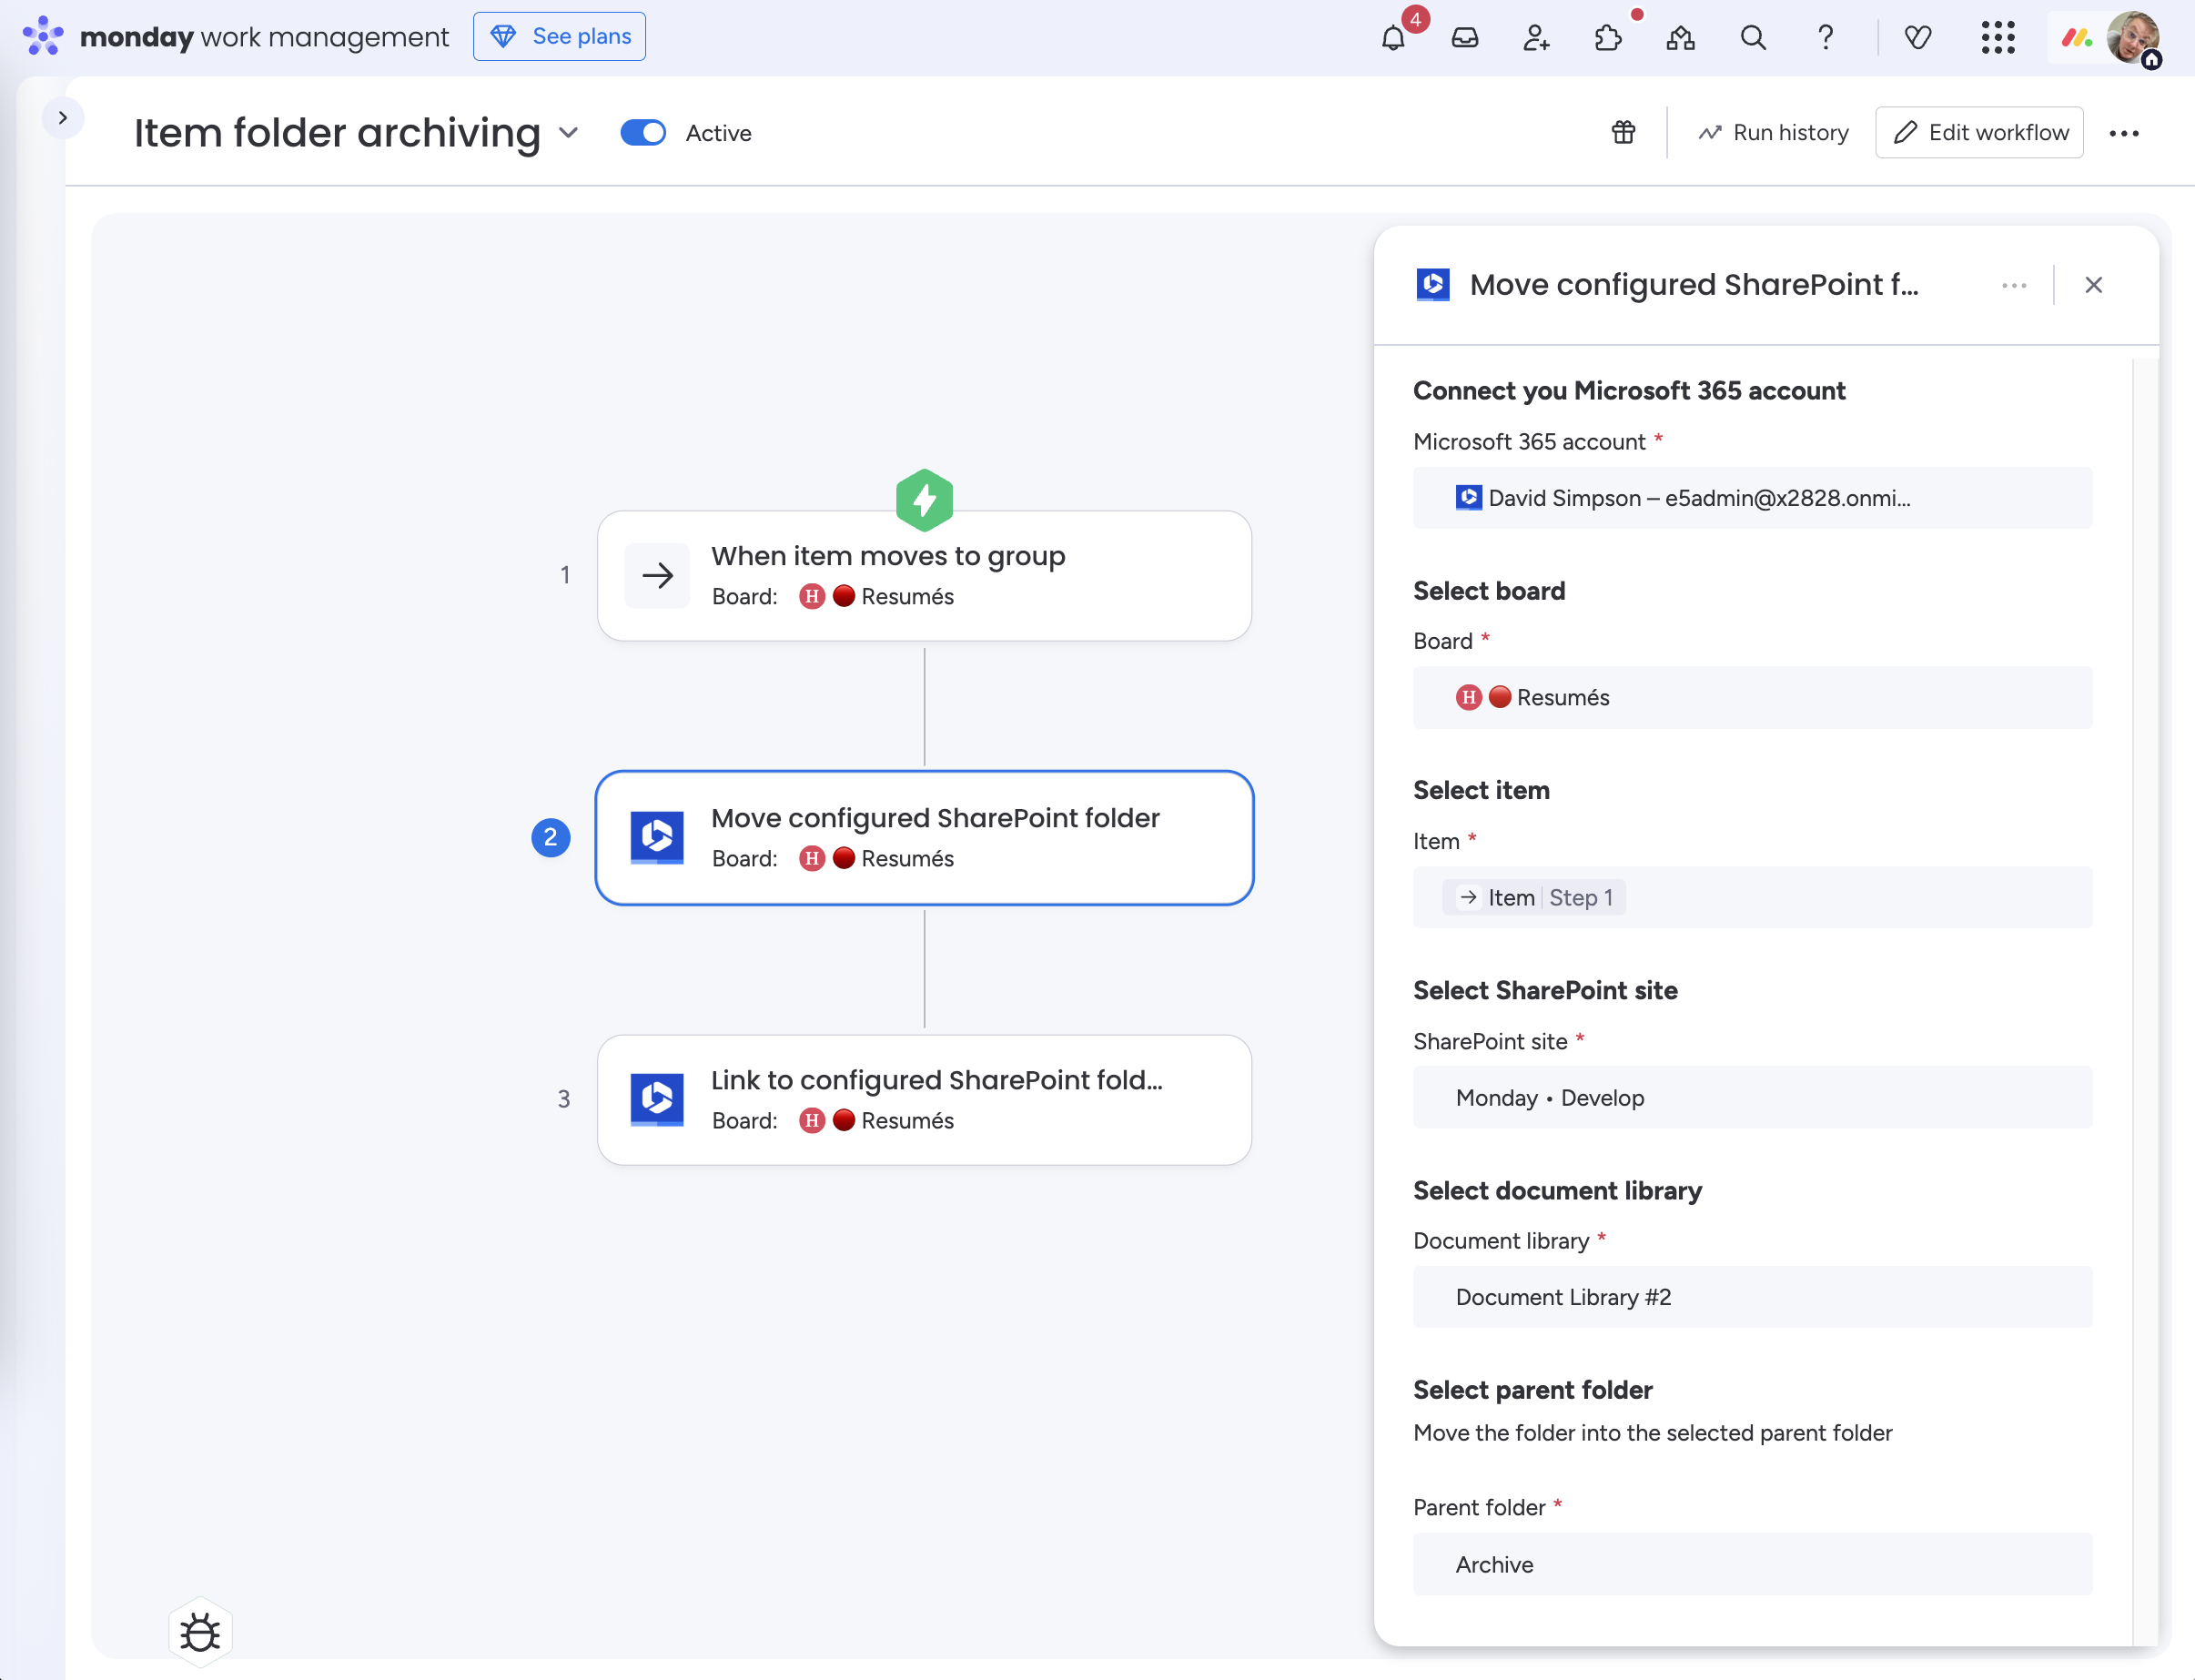Toggle the workflow Active switch
2195x1680 pixels.
coord(643,133)
